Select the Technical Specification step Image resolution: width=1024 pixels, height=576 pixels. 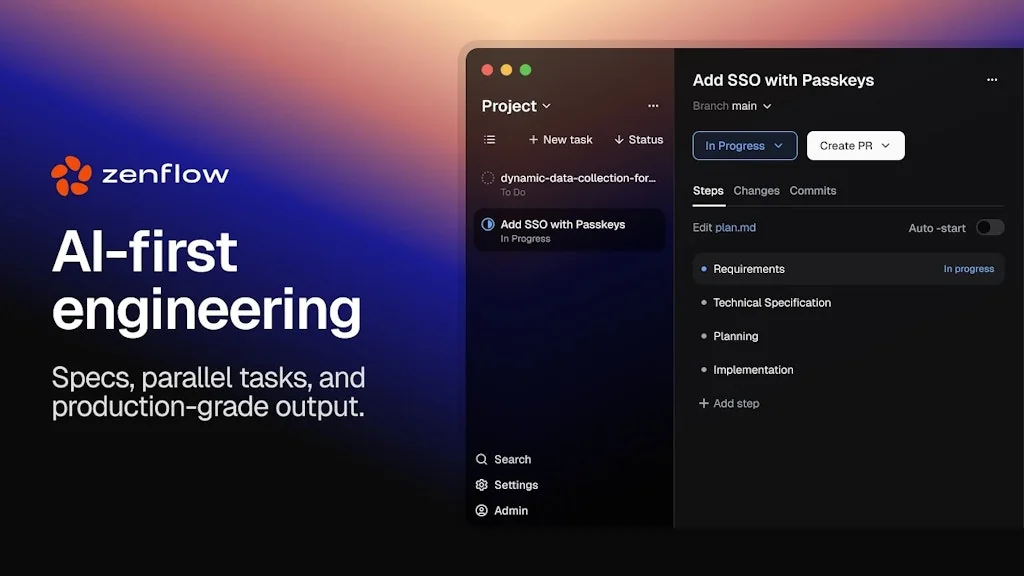[x=771, y=303]
